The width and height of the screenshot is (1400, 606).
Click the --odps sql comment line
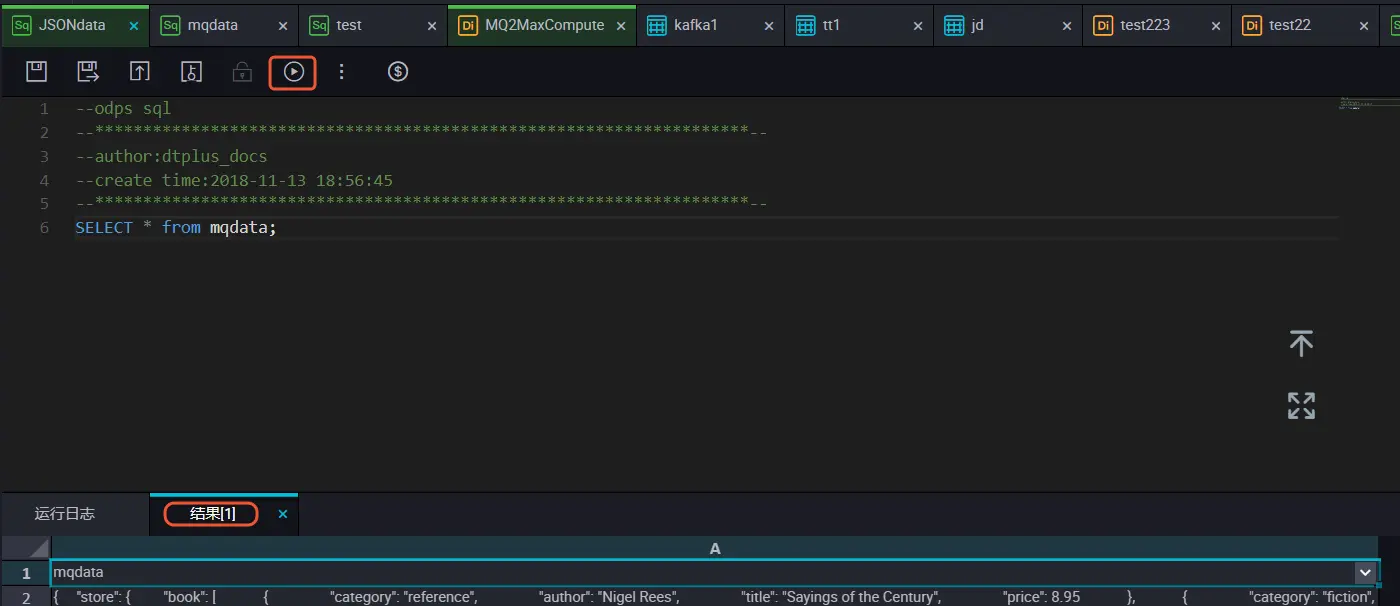click(x=123, y=108)
